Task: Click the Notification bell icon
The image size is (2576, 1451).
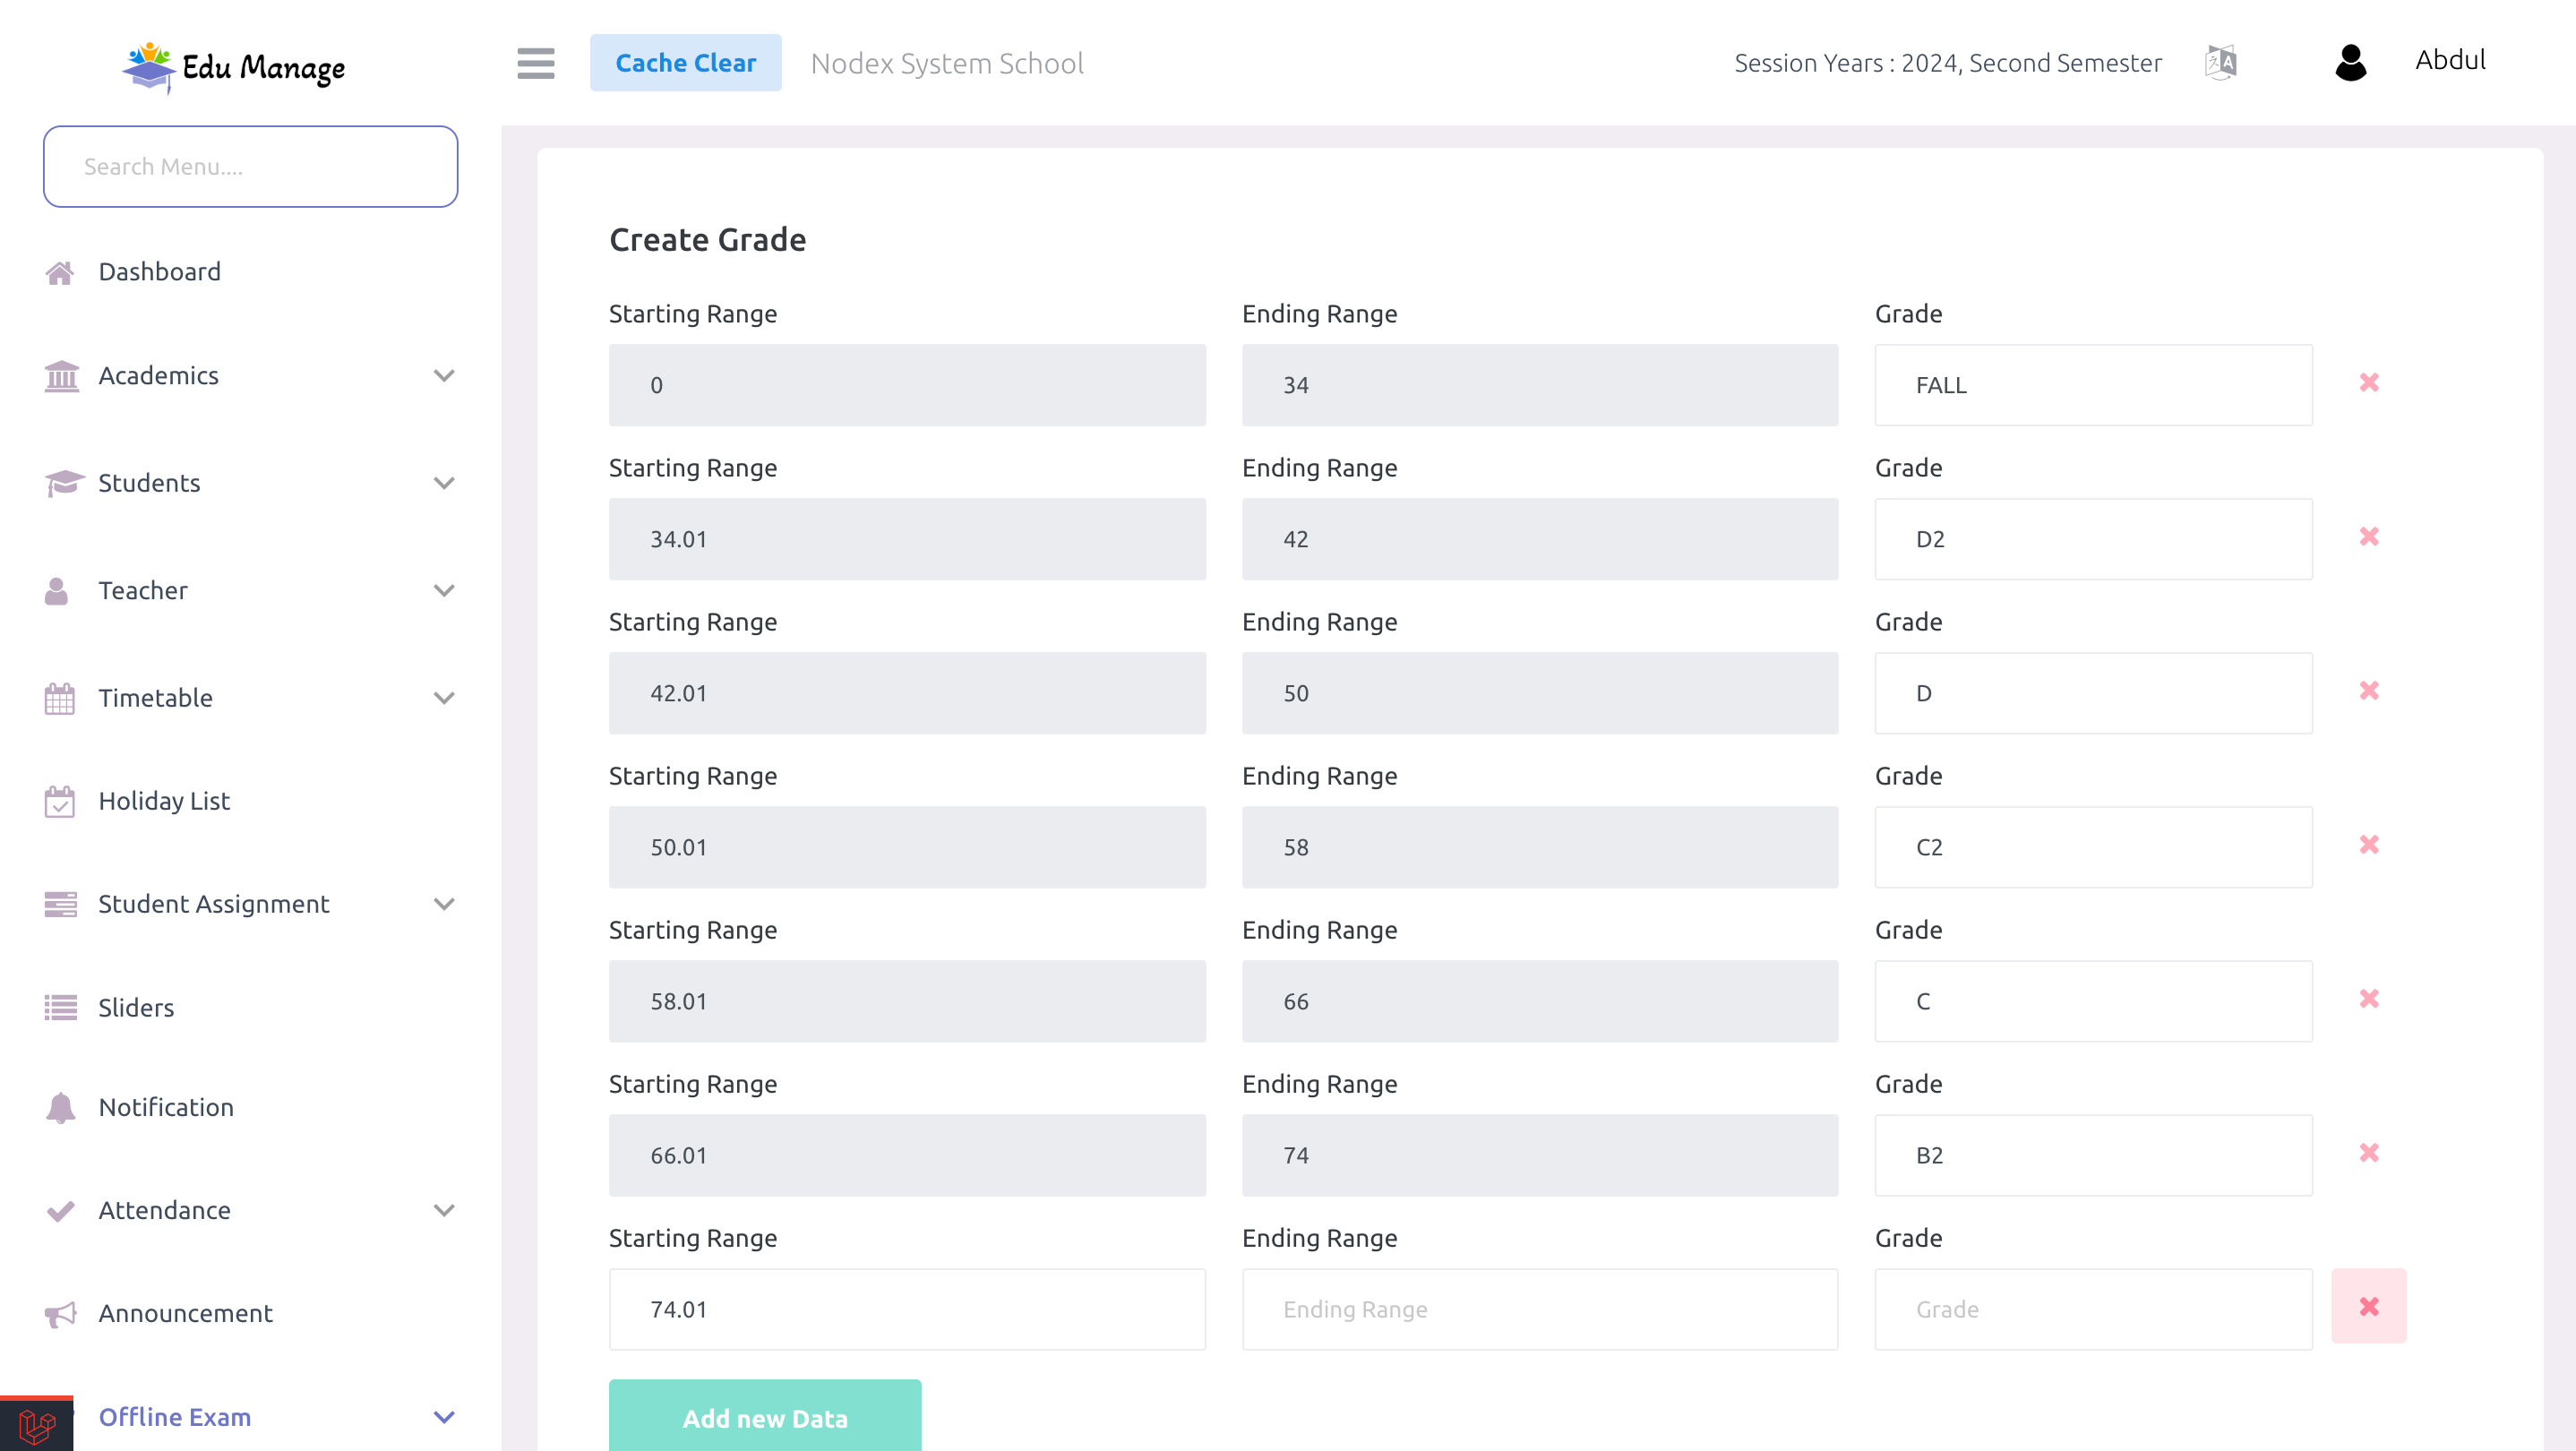Action: [x=60, y=1108]
